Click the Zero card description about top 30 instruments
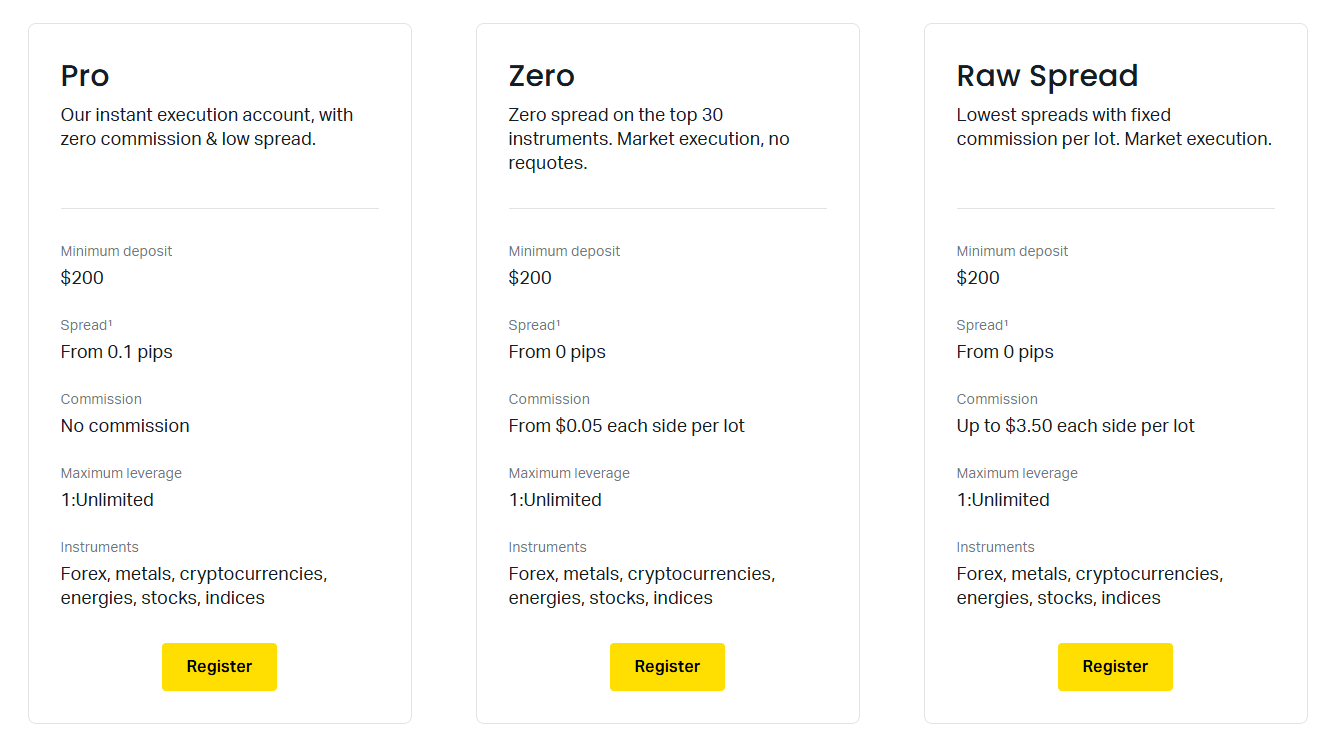 click(x=649, y=139)
